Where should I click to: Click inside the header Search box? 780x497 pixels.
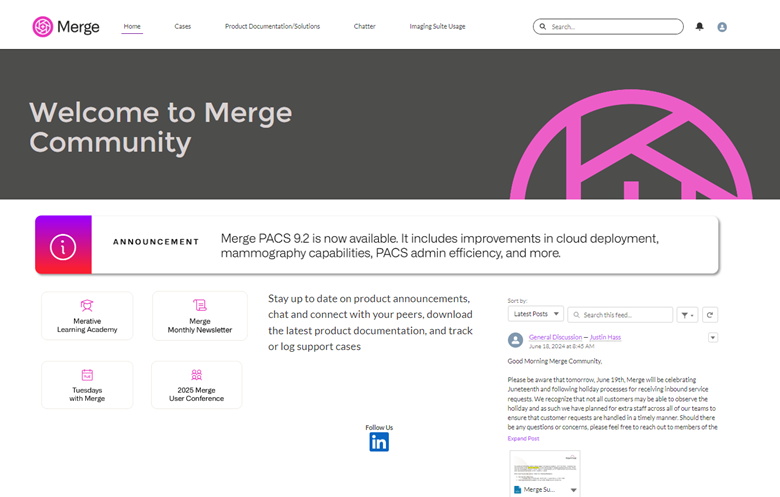tap(608, 27)
